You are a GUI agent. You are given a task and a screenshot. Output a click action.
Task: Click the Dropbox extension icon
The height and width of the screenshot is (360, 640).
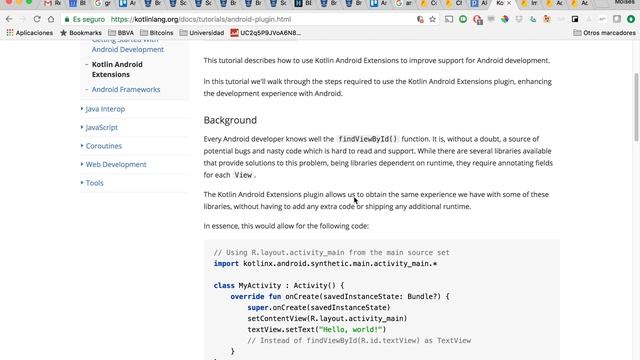point(519,19)
